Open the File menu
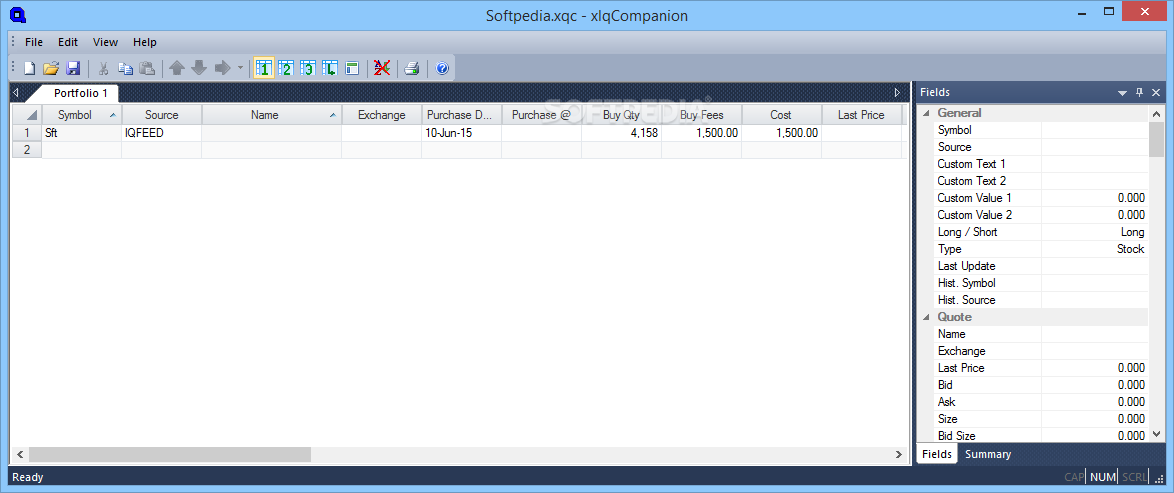The width and height of the screenshot is (1174, 493). pyautogui.click(x=34, y=42)
